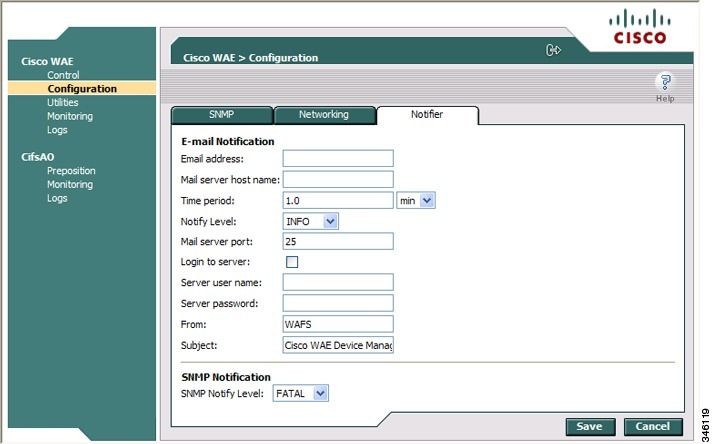712x444 pixels.
Task: Switch to the Networking tab
Action: [324, 114]
